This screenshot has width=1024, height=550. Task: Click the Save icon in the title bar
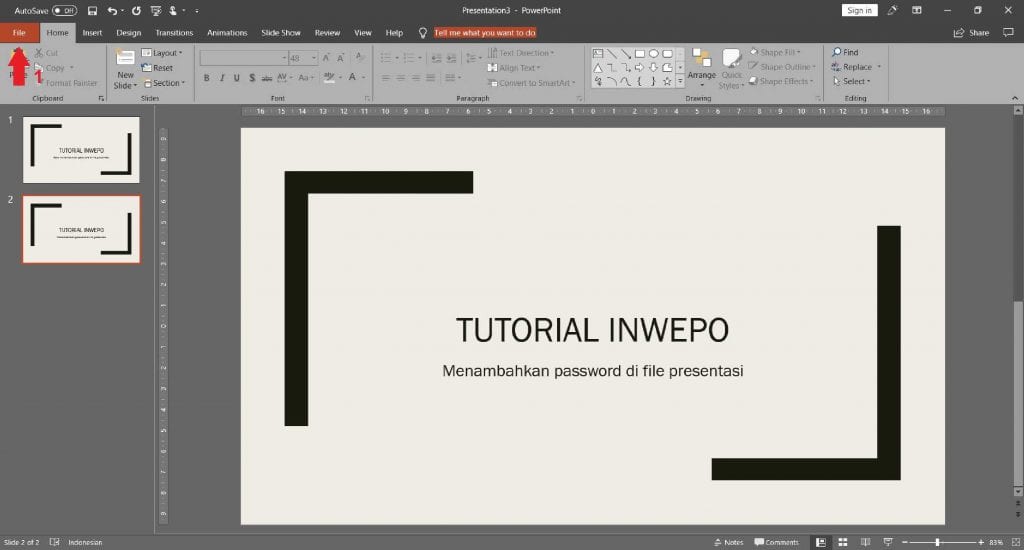point(92,10)
